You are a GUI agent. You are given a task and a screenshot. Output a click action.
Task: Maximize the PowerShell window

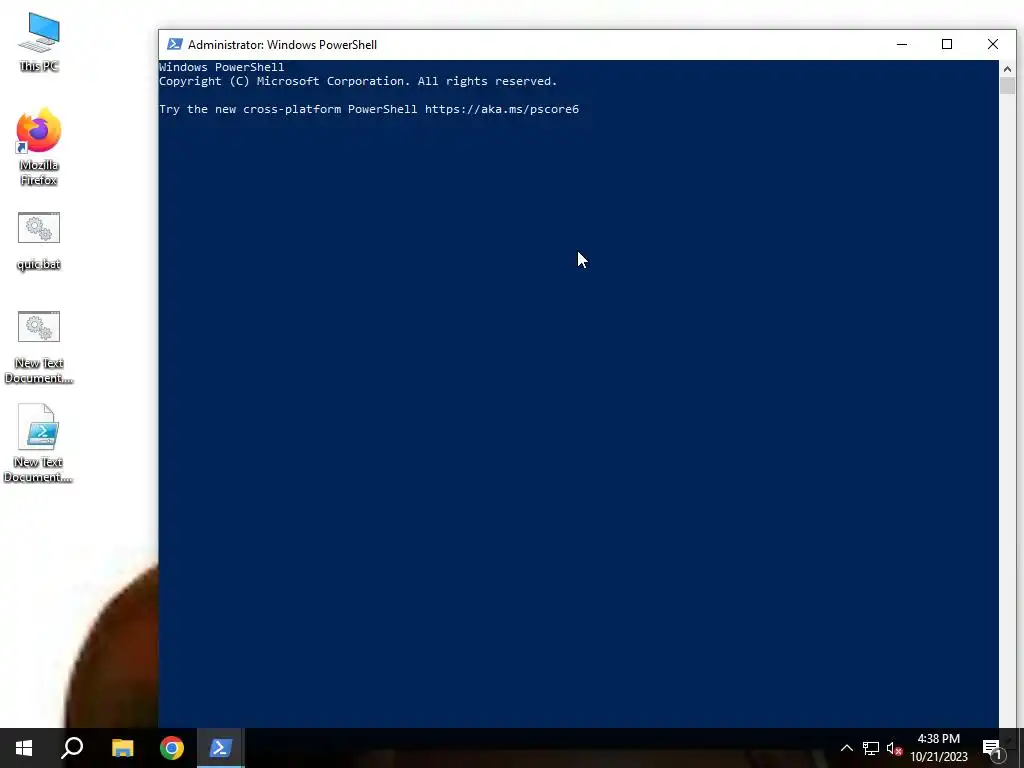coord(947,44)
